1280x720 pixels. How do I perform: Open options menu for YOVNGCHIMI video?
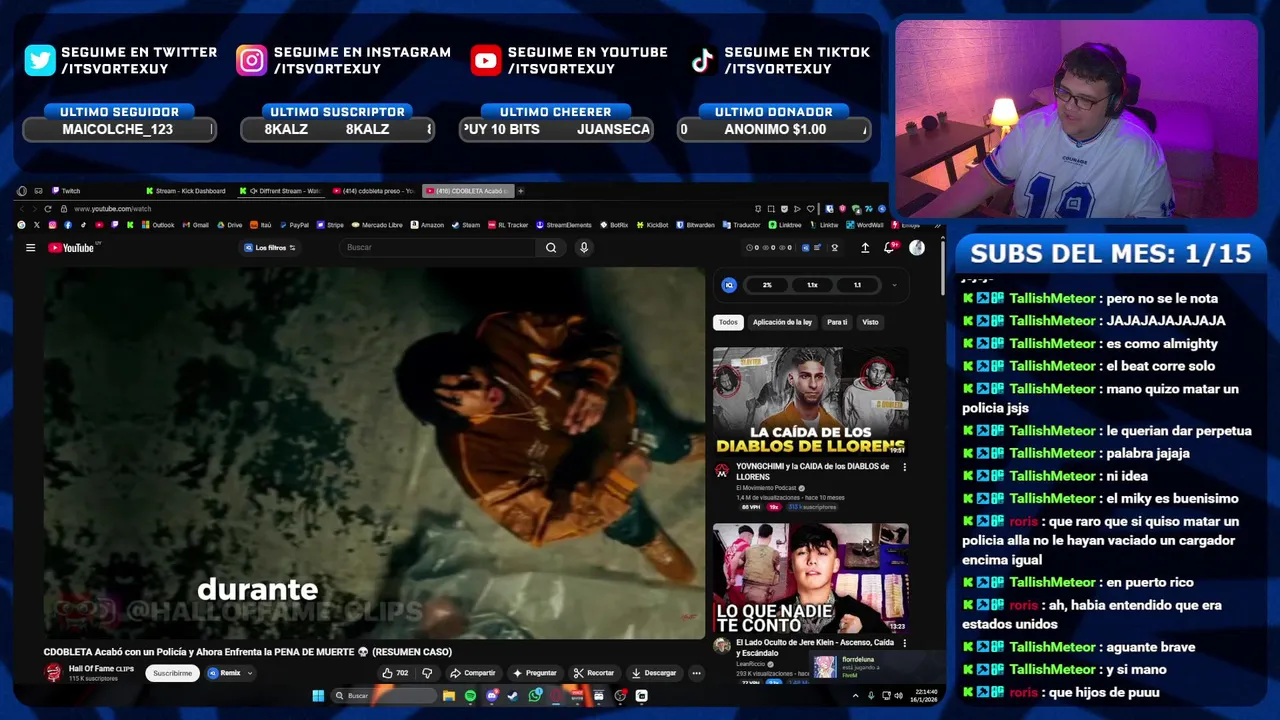click(905, 467)
